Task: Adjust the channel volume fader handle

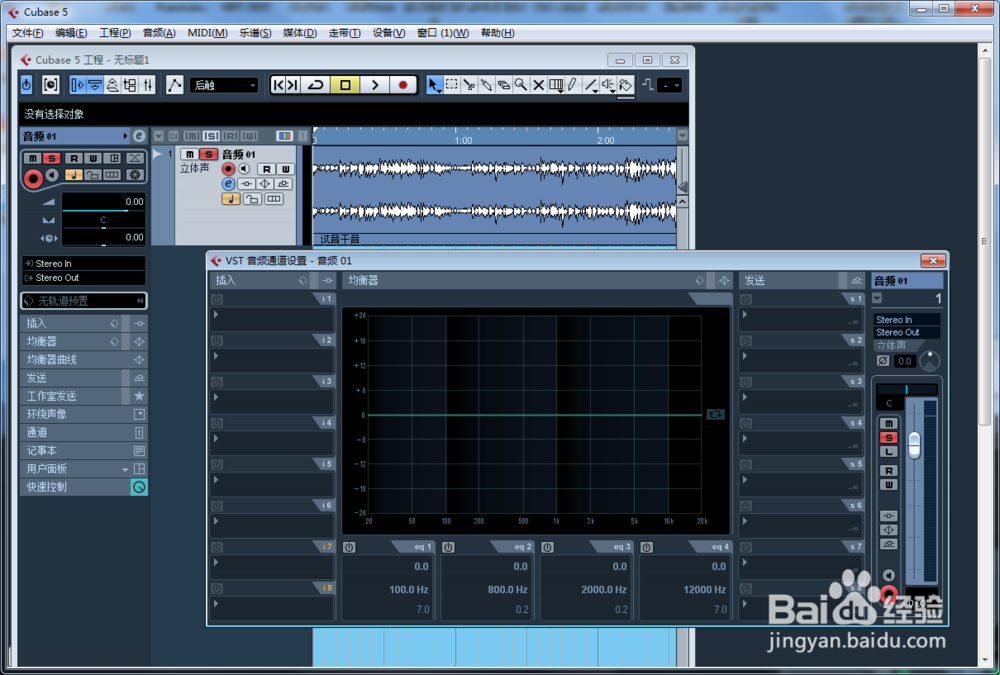Action: click(914, 445)
